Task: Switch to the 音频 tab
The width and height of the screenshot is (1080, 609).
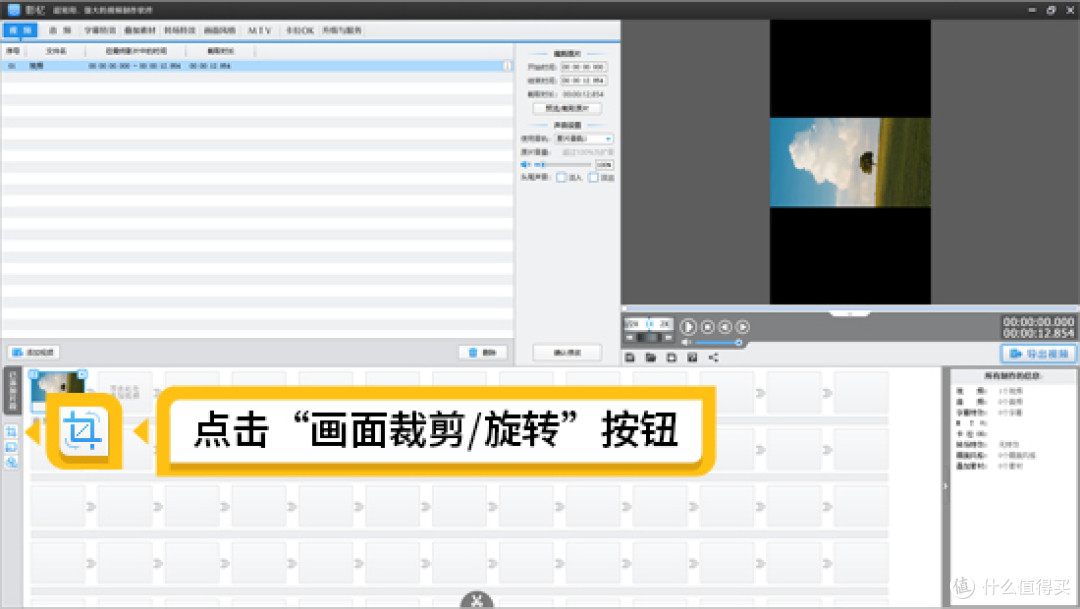Action: pyautogui.click(x=60, y=30)
